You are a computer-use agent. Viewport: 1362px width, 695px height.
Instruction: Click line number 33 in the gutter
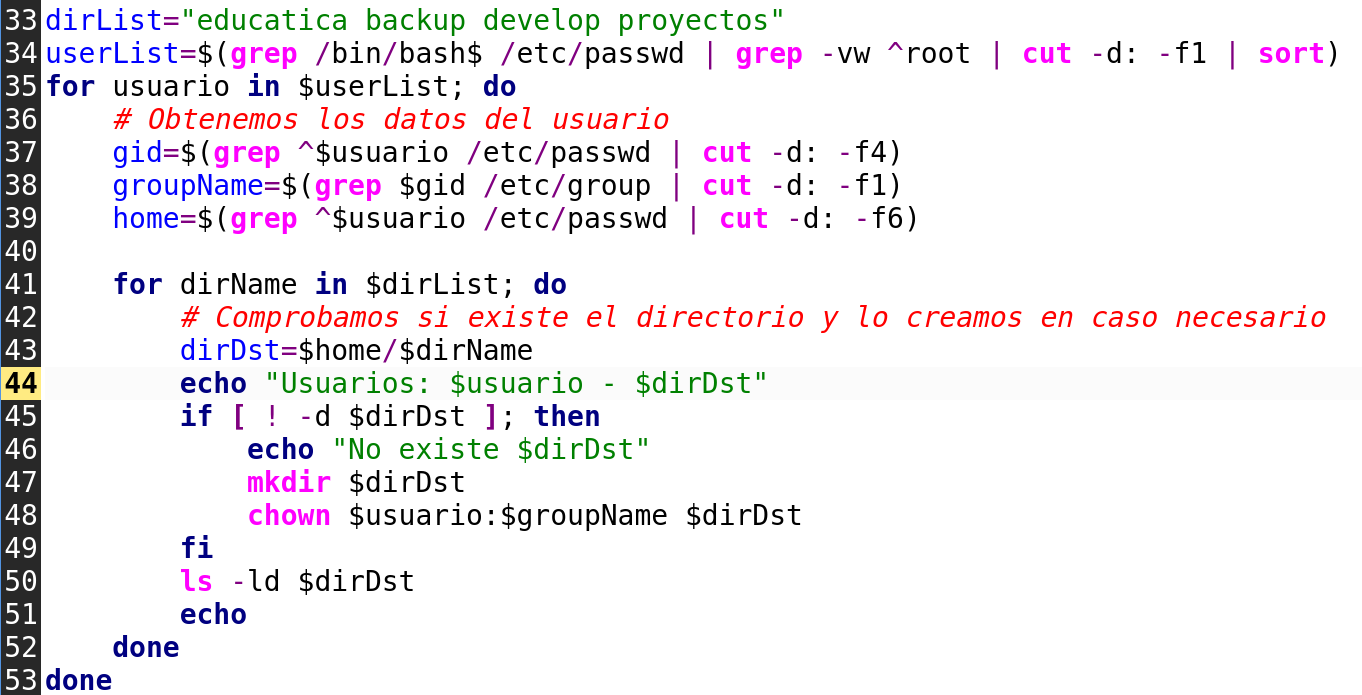20,20
